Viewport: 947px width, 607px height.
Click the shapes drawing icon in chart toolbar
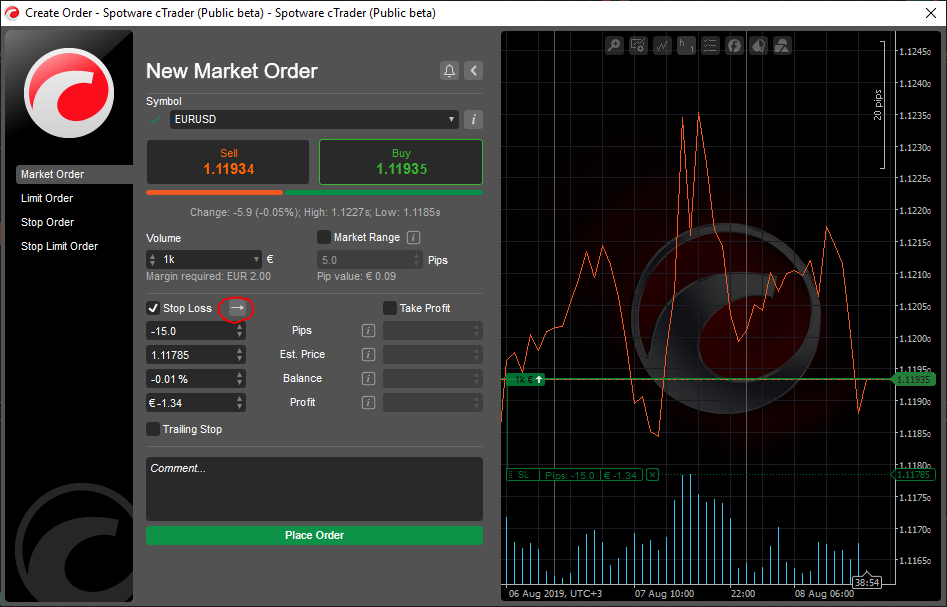click(782, 45)
